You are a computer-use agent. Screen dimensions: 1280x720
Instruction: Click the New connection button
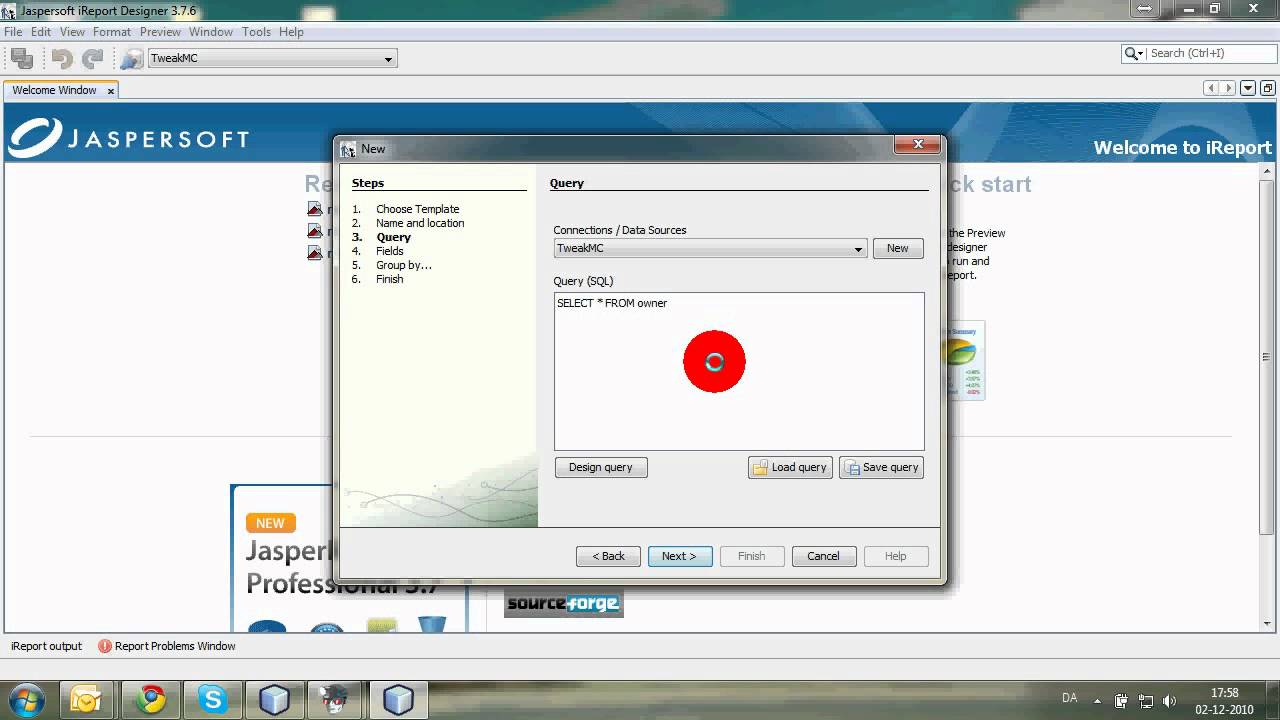(897, 248)
